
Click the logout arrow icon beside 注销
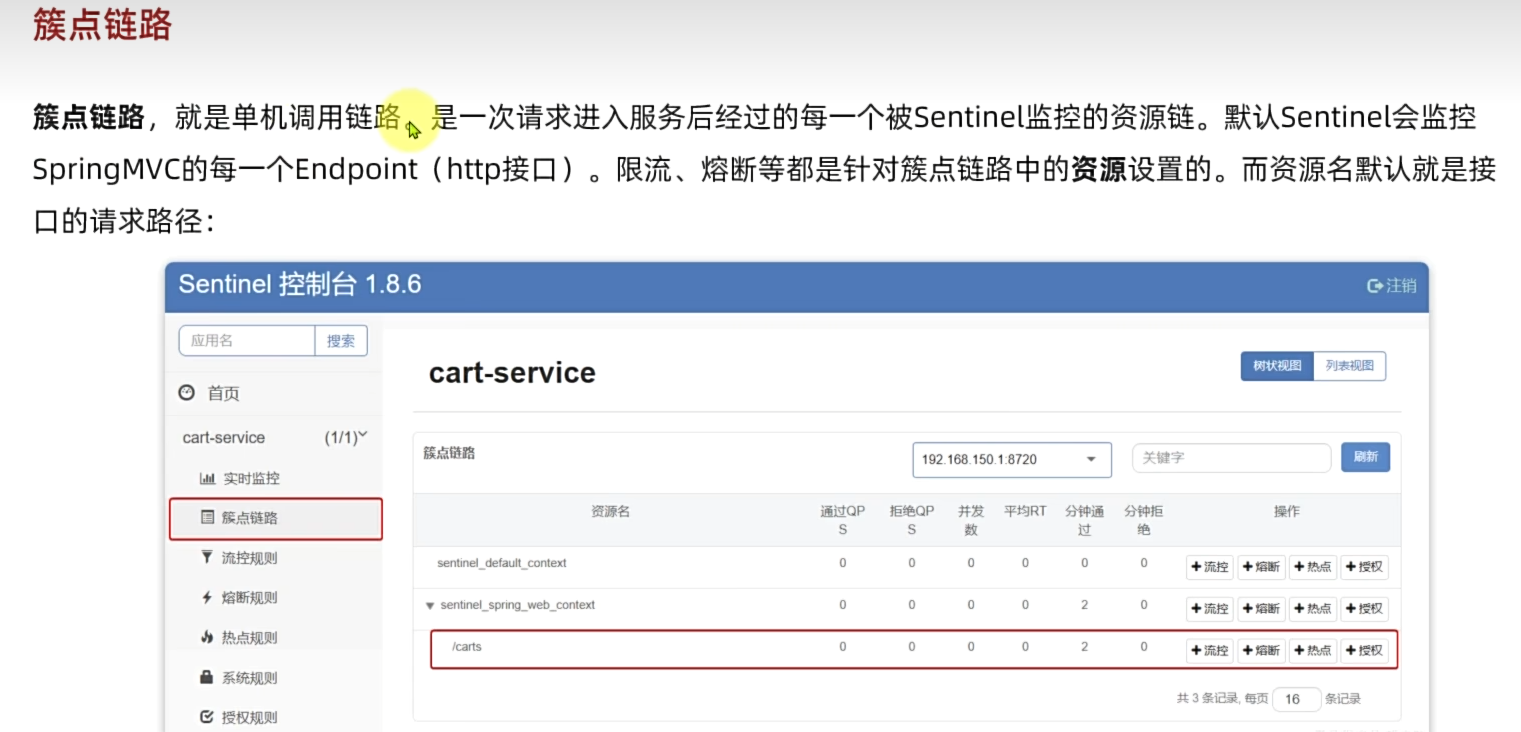(x=1375, y=286)
